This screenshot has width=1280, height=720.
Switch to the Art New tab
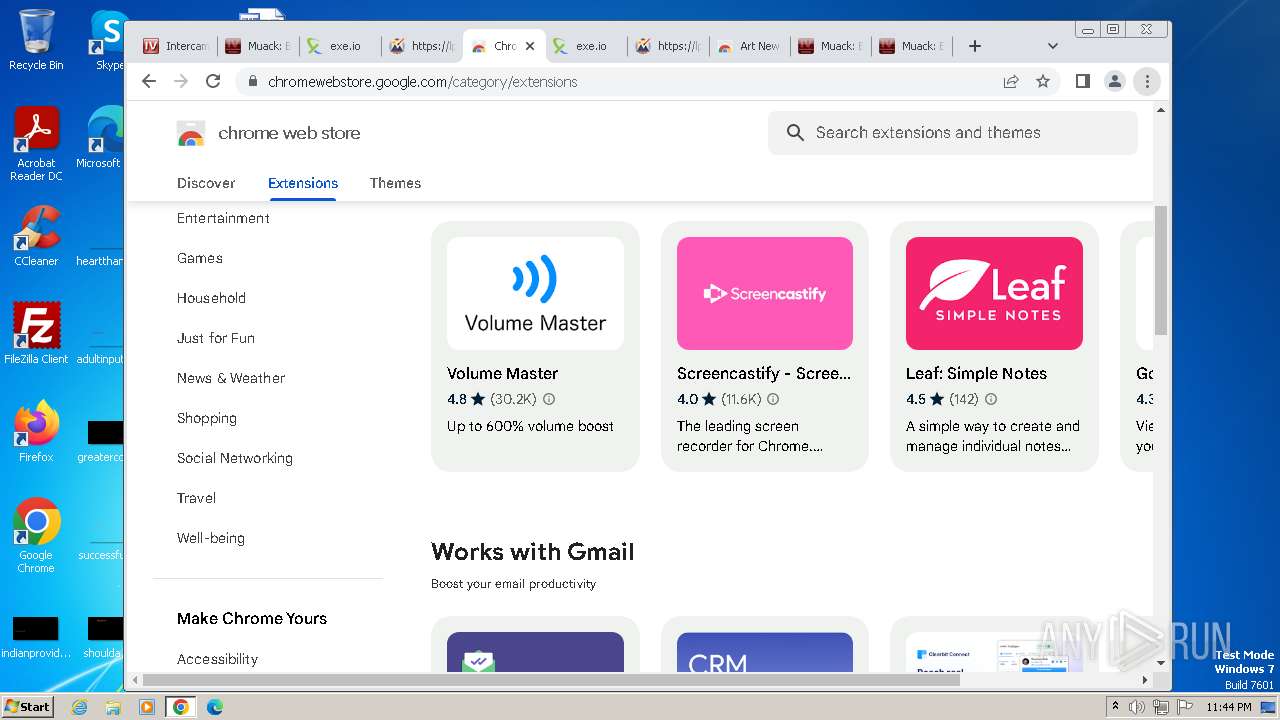pyautogui.click(x=749, y=46)
